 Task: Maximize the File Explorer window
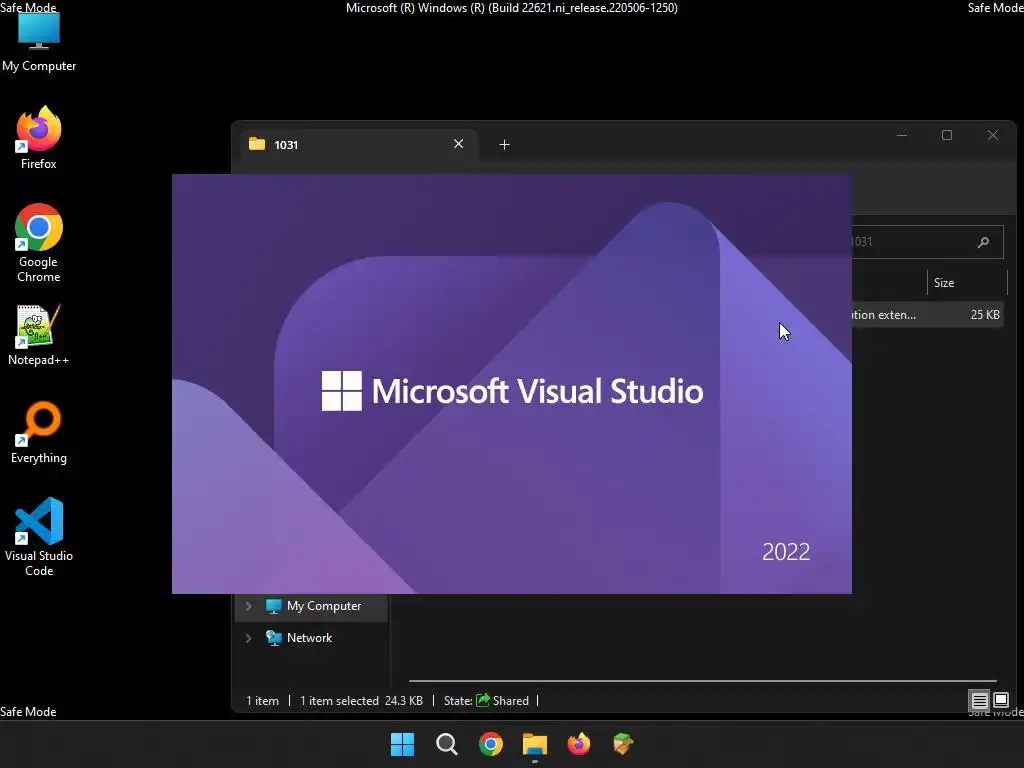coord(947,135)
